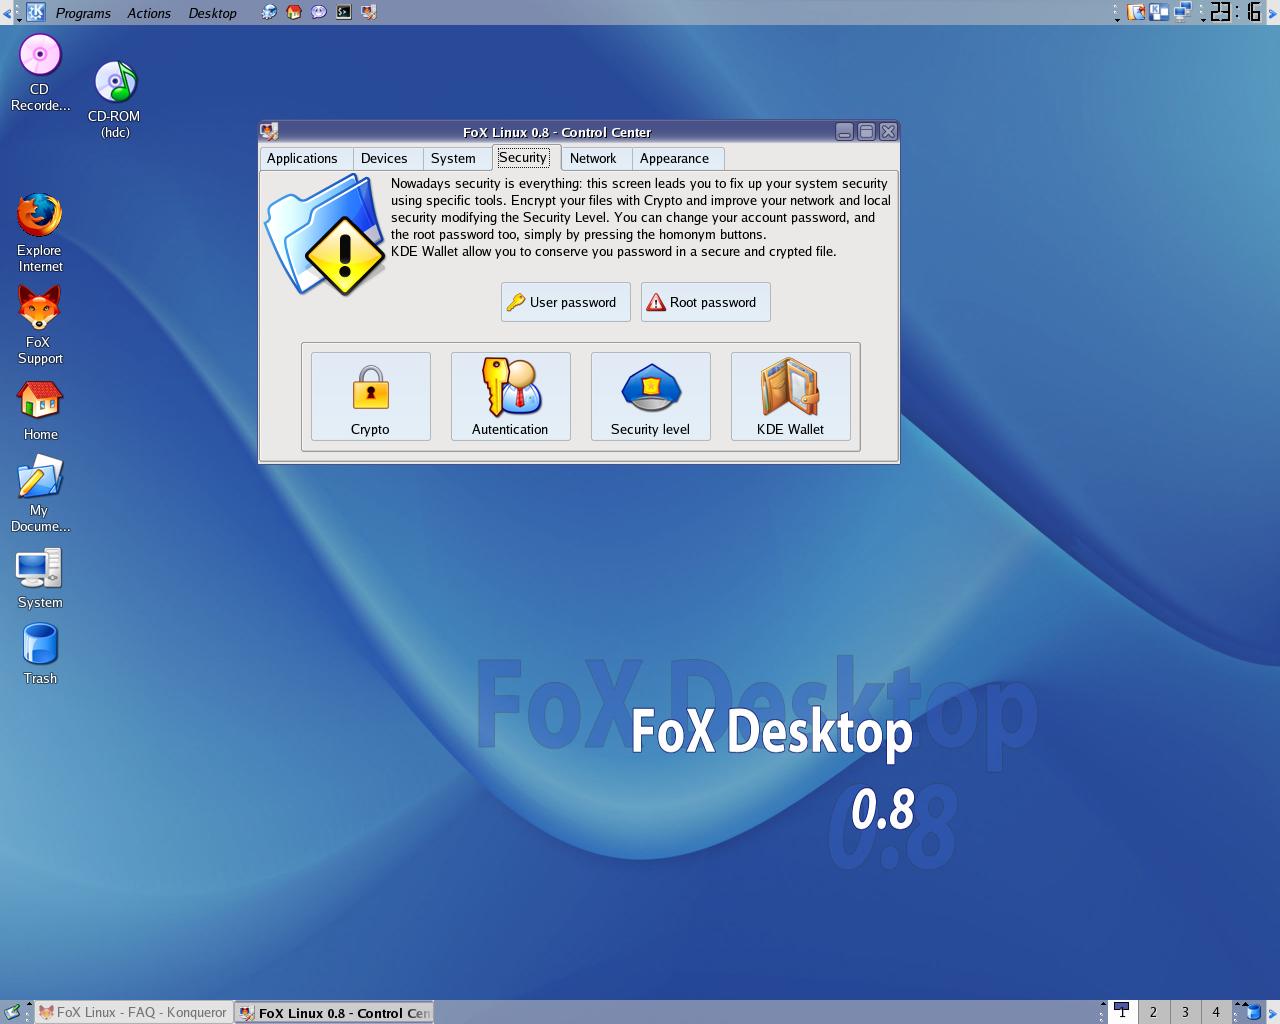Image resolution: width=1280 pixels, height=1024 pixels.
Task: Switch to virtual desktop 2
Action: [1153, 1012]
